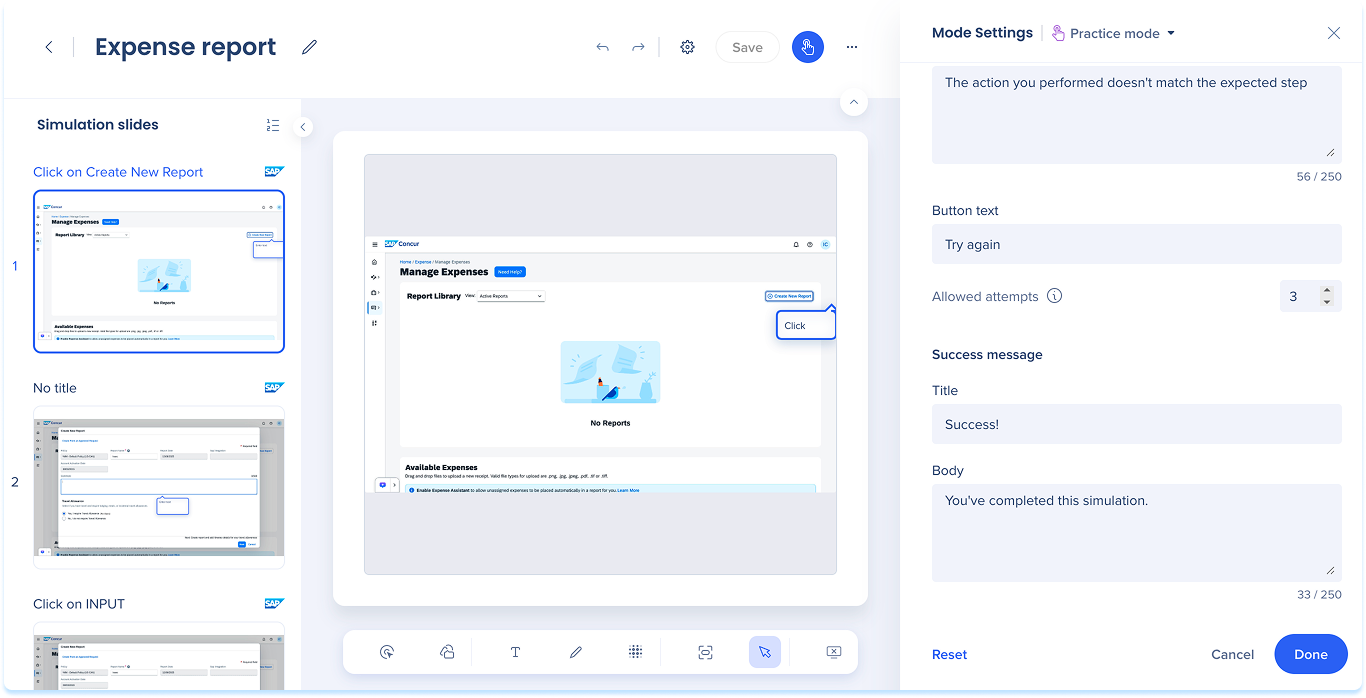Increase the Allowed attempts value

pos(1327,291)
